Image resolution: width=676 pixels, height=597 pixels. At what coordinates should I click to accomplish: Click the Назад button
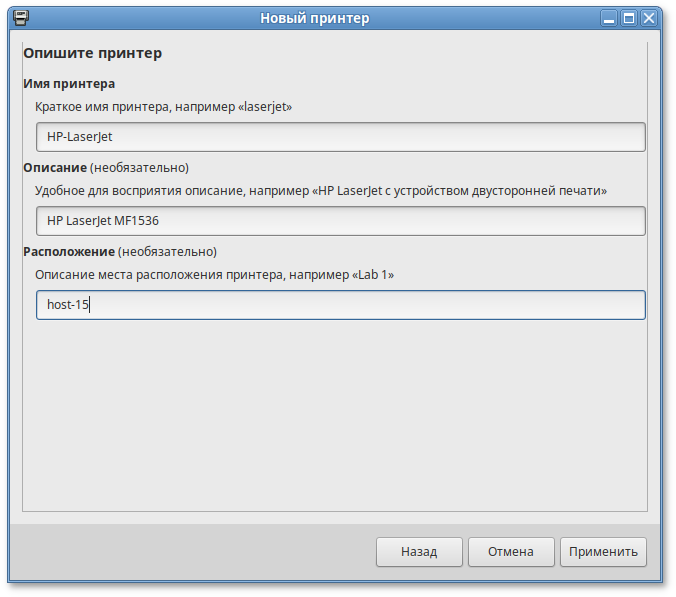(419, 551)
